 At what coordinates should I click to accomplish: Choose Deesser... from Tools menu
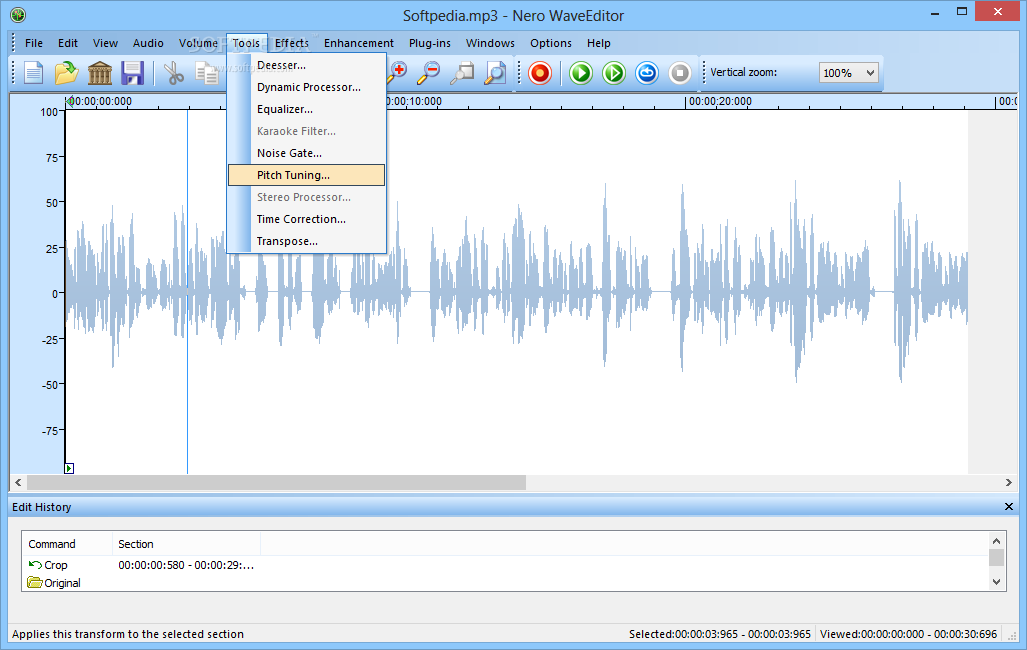[307, 66]
